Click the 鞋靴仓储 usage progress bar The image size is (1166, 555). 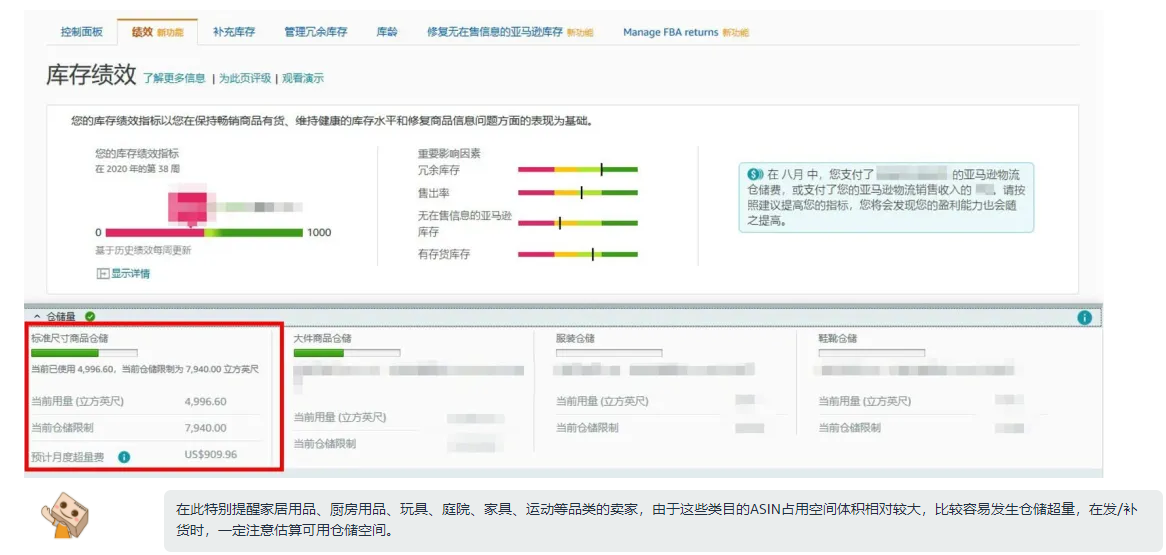(x=872, y=353)
